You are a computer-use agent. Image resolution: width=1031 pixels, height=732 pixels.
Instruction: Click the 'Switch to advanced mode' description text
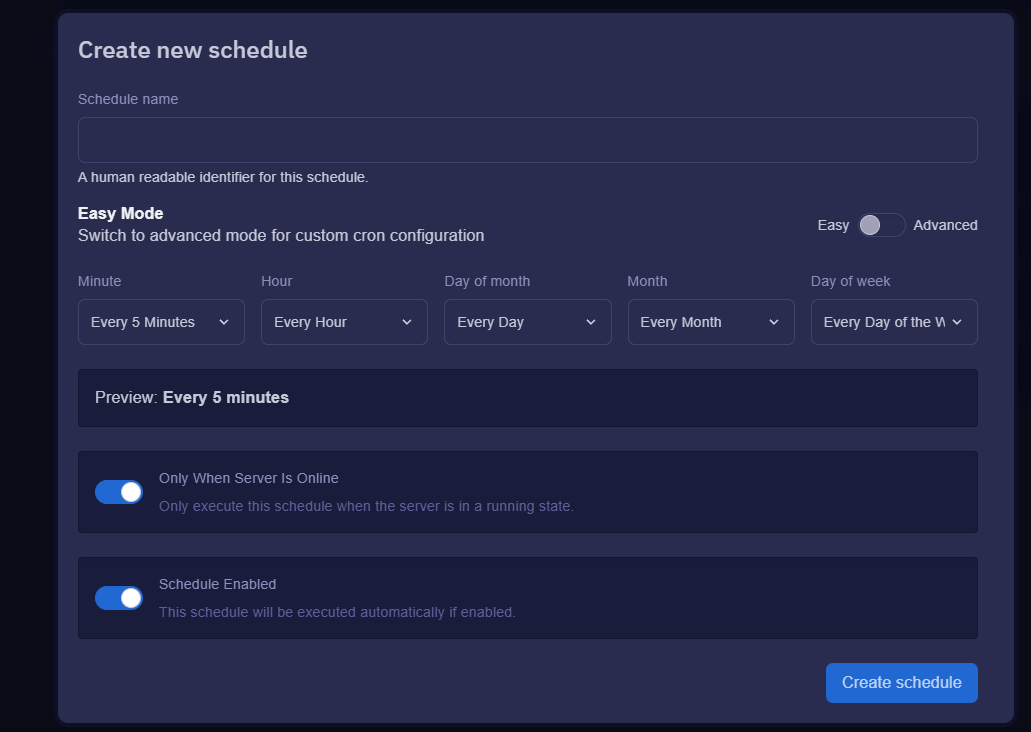tap(281, 235)
